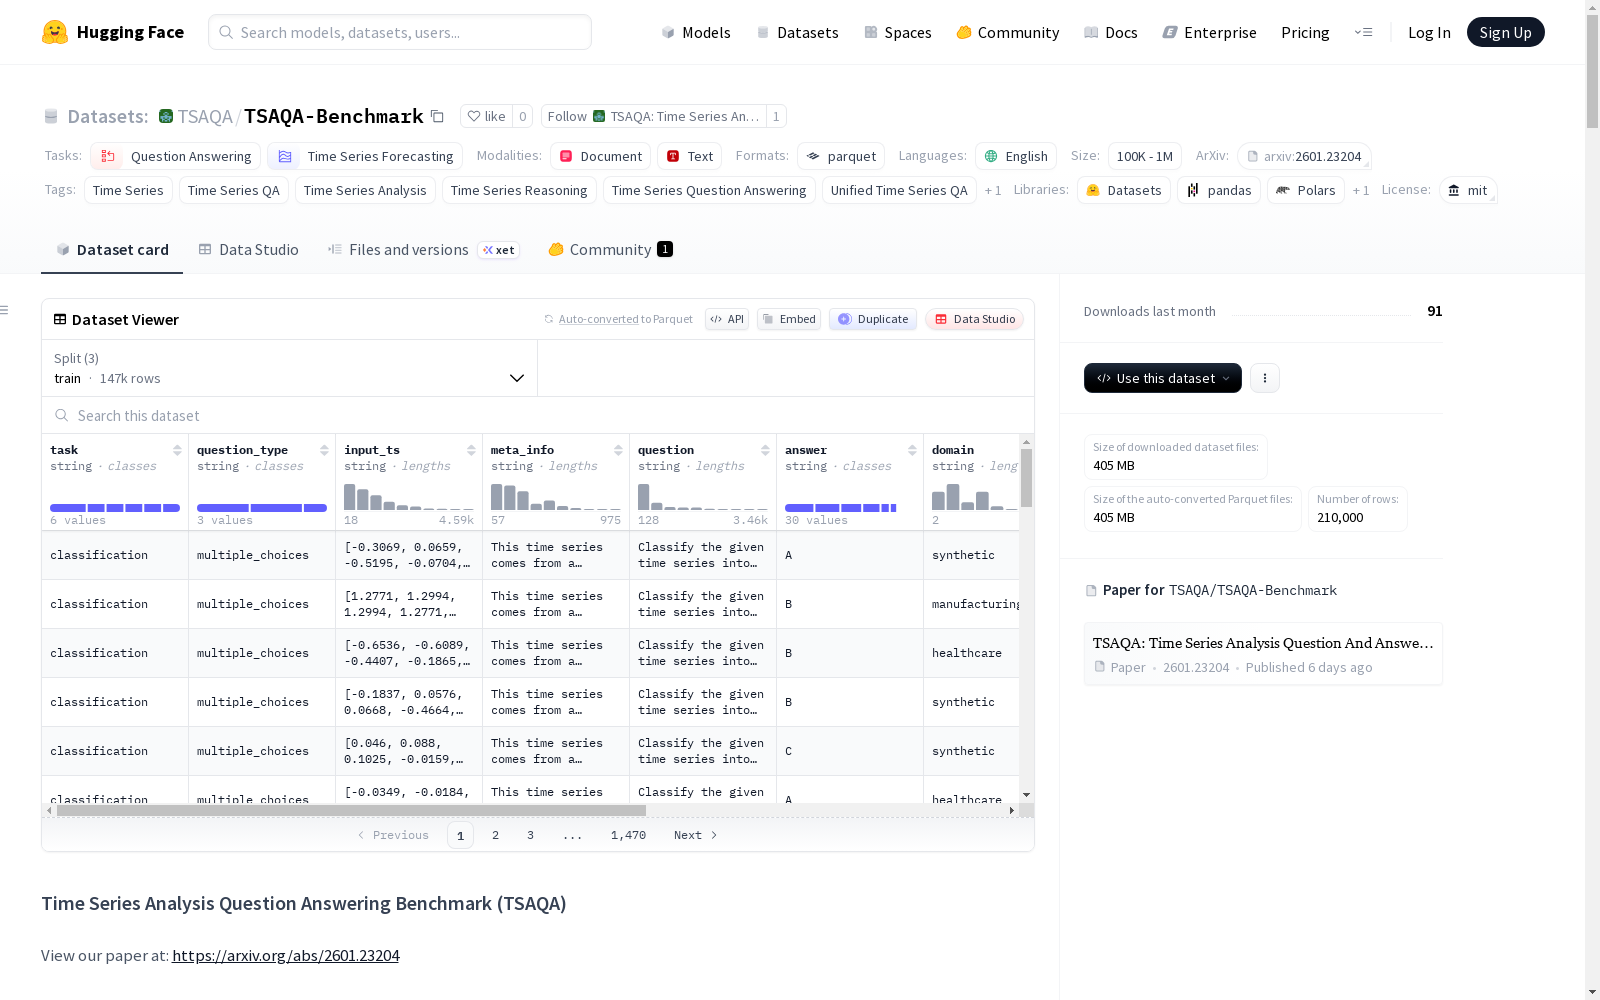Viewport: 1600px width, 1000px height.
Task: Select the Question Answering task tag
Action: (176, 156)
